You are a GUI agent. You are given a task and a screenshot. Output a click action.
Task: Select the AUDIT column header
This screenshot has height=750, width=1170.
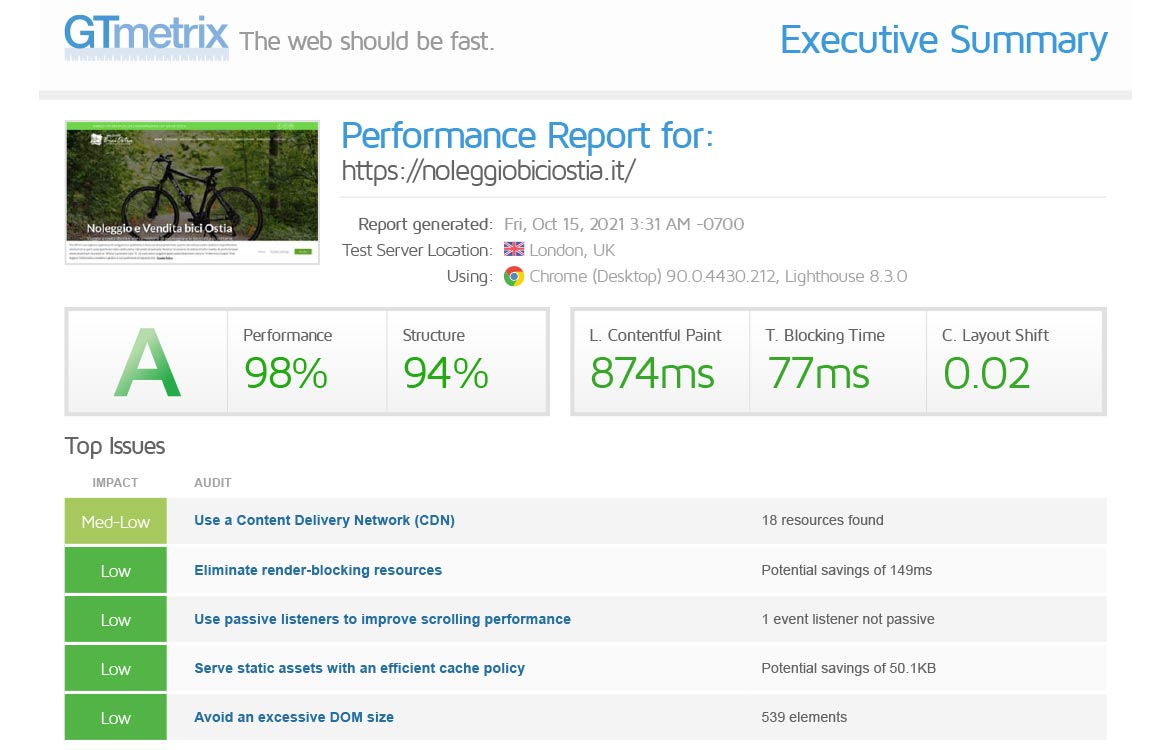212,483
